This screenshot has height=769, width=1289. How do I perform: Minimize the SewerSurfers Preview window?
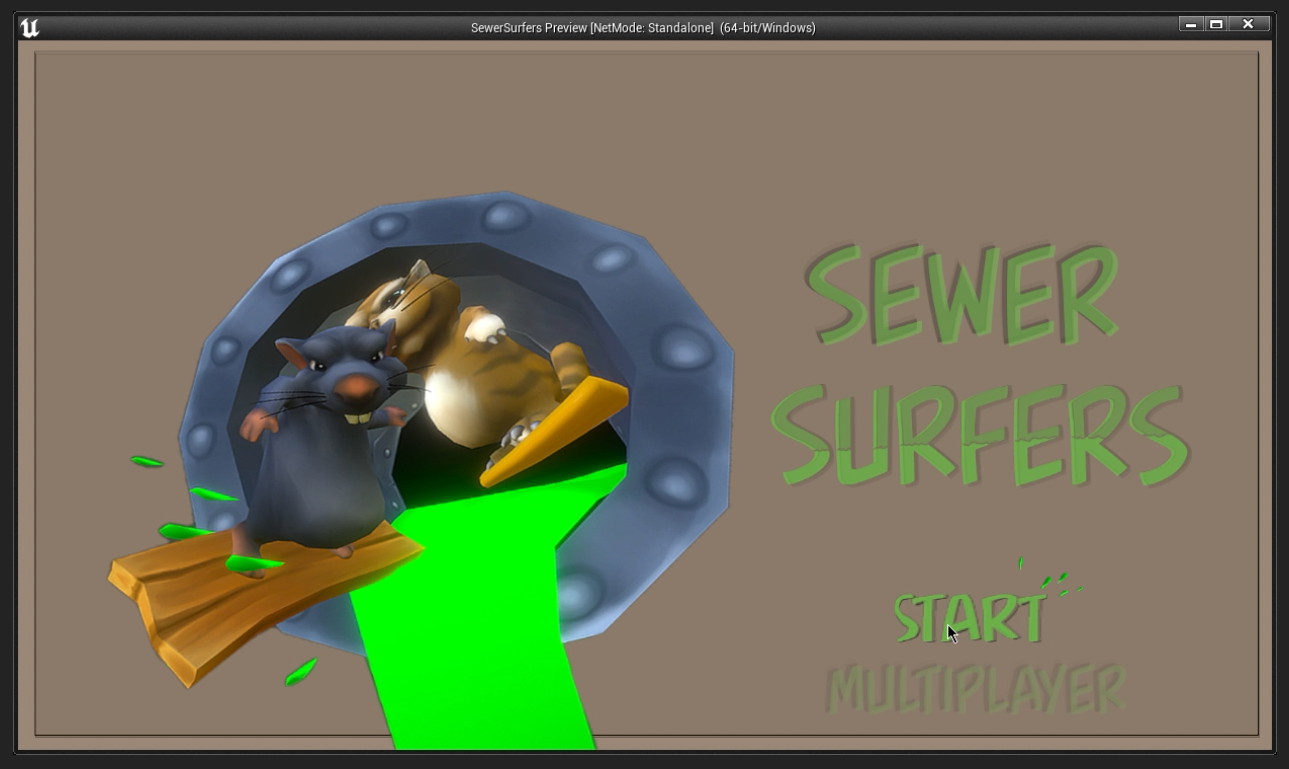(1190, 24)
